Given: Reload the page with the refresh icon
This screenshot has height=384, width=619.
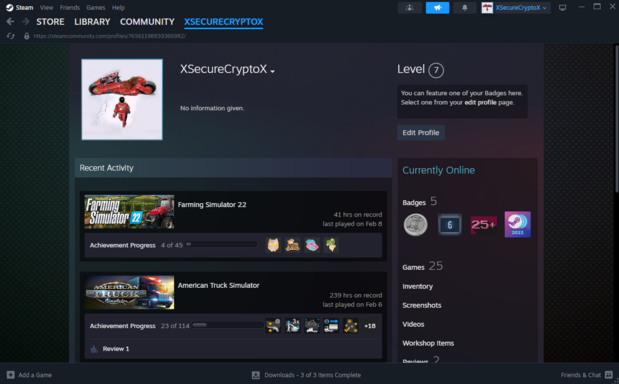Looking at the screenshot, I should [11, 36].
